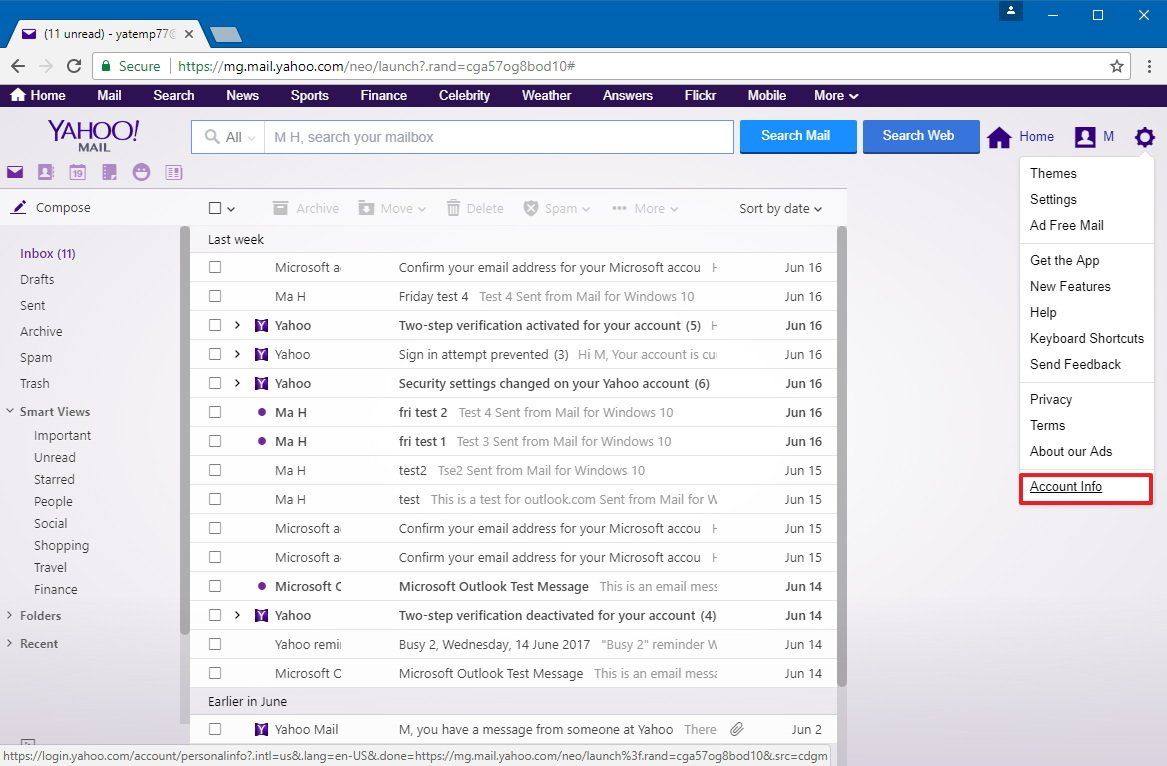Image resolution: width=1167 pixels, height=766 pixels.
Task: Expand the Recent section
Action: (x=10, y=643)
